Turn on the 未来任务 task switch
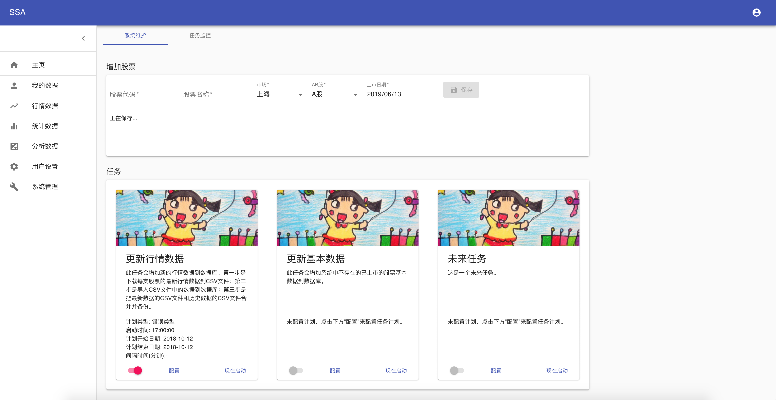776x400 pixels. click(x=455, y=370)
